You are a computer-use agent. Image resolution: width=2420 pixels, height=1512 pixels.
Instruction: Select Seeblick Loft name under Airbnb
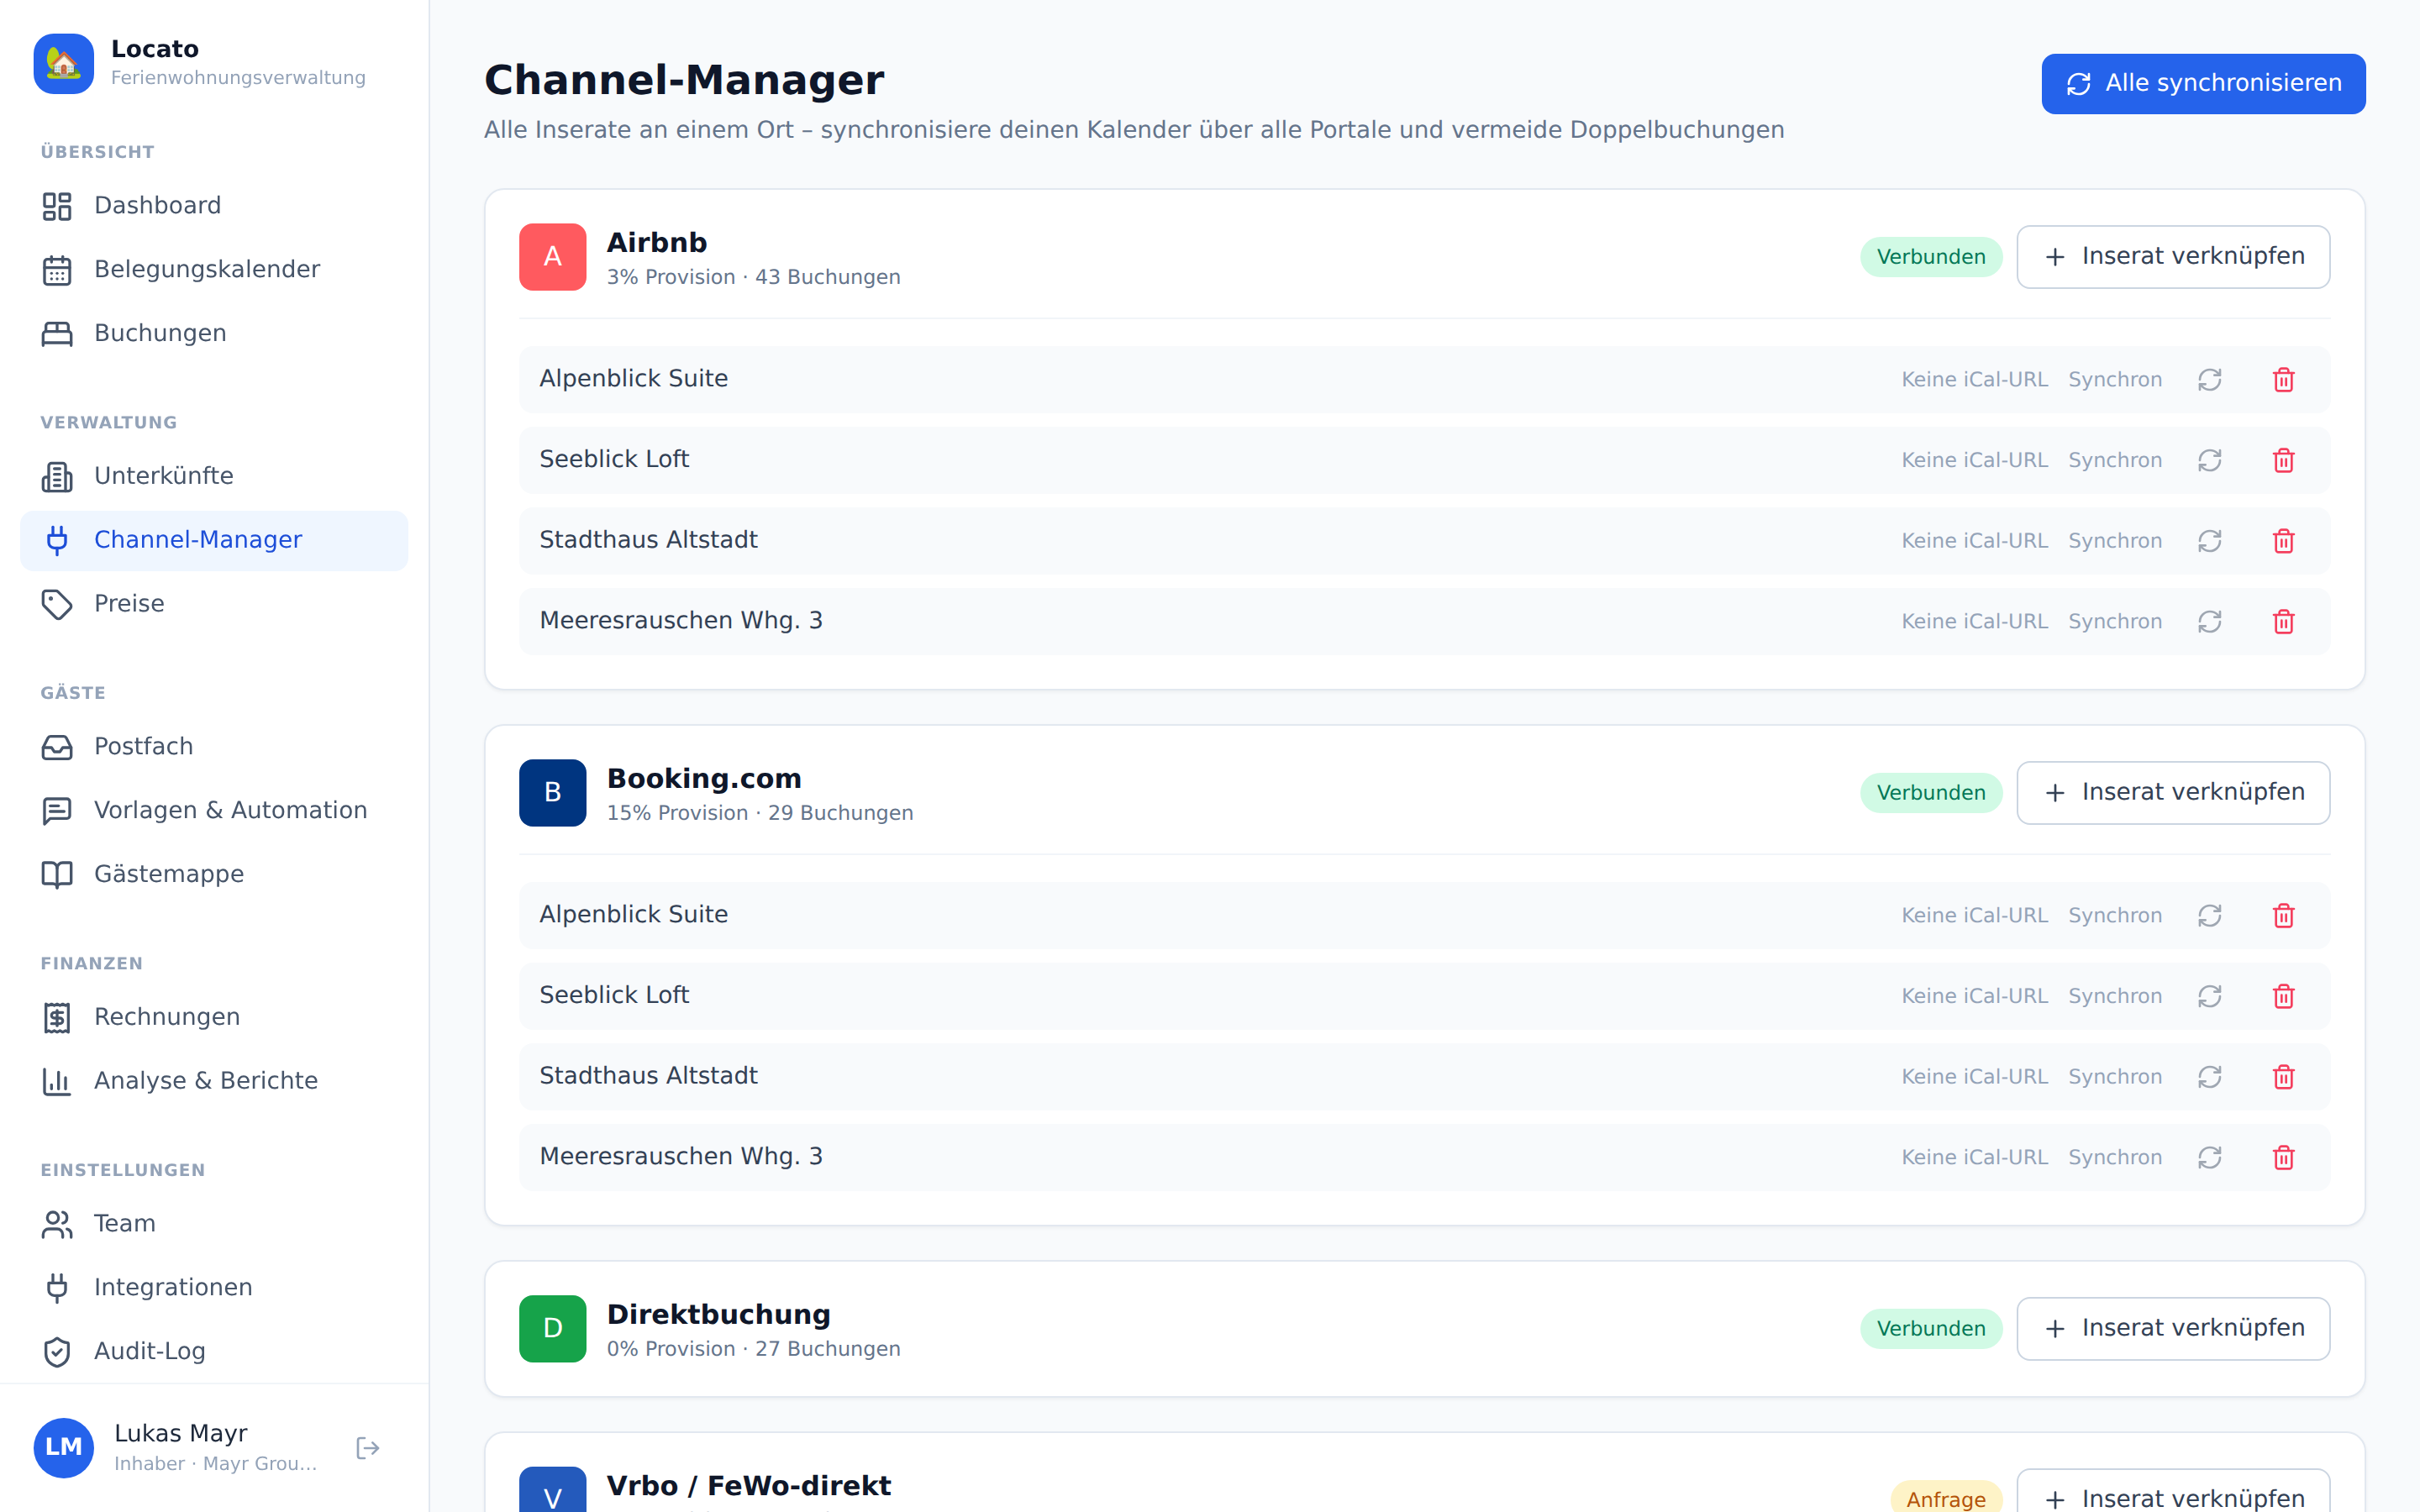coord(614,460)
